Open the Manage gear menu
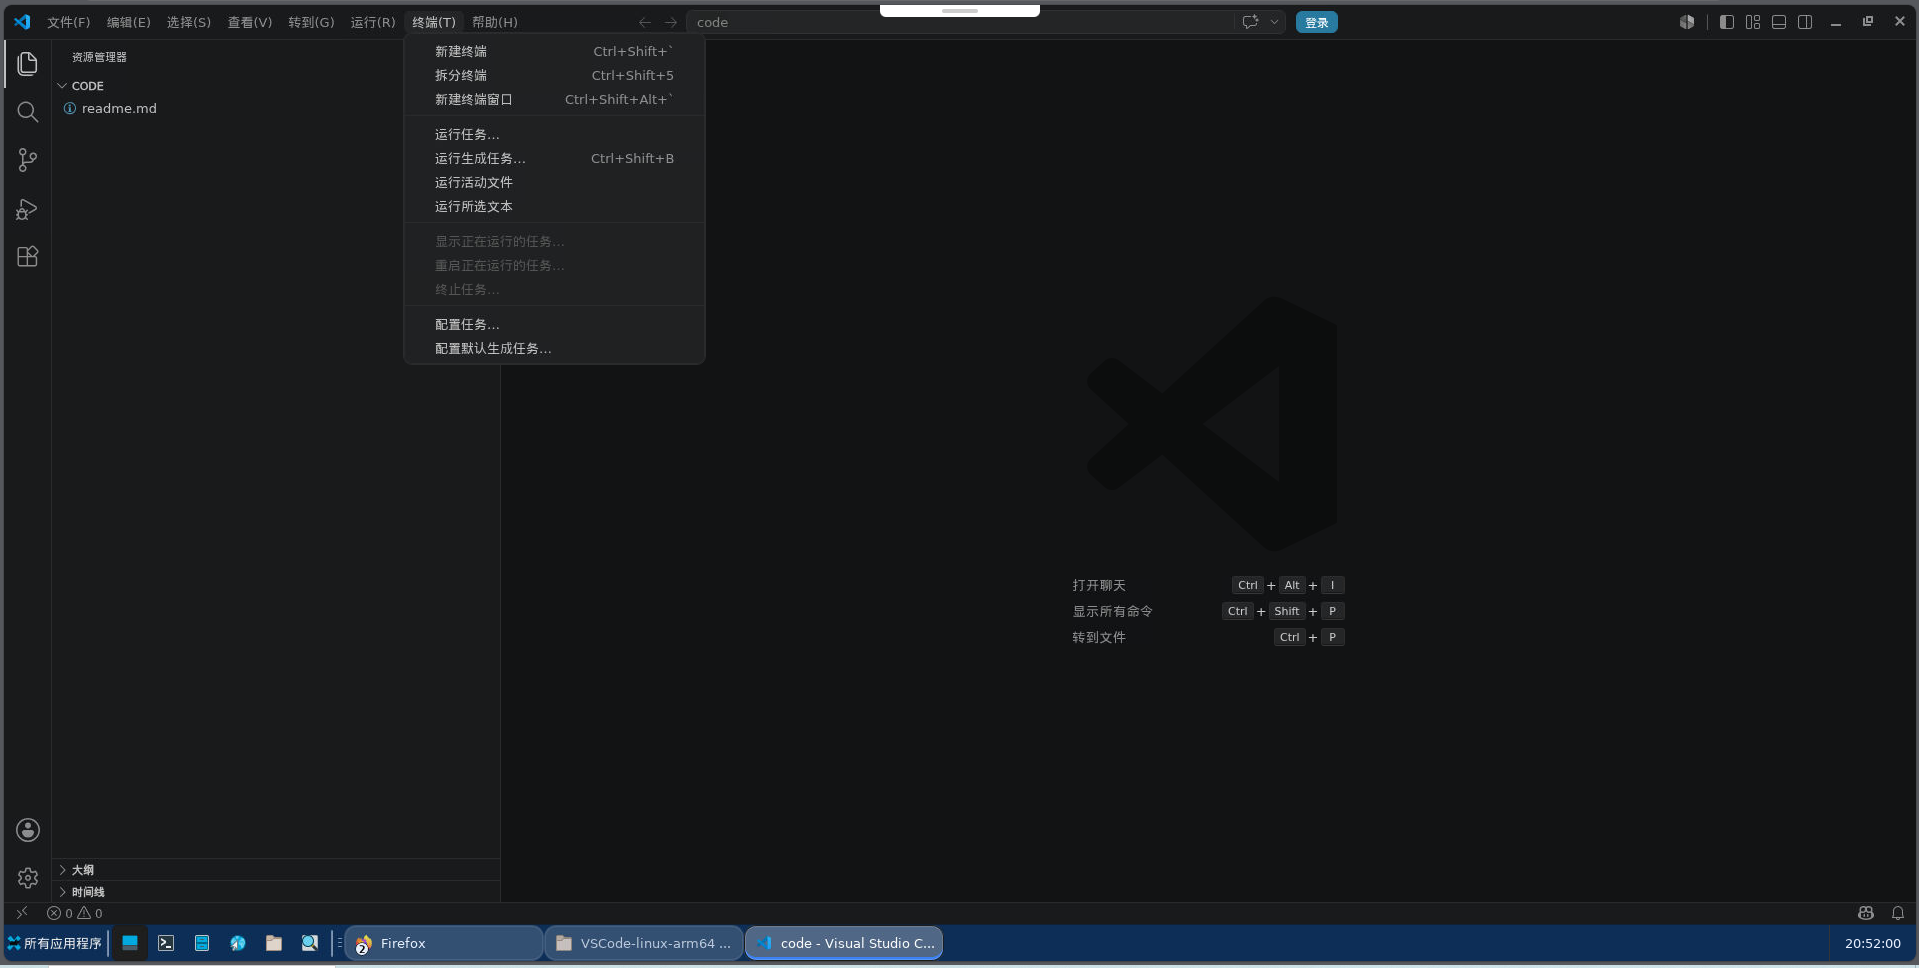 click(x=28, y=878)
